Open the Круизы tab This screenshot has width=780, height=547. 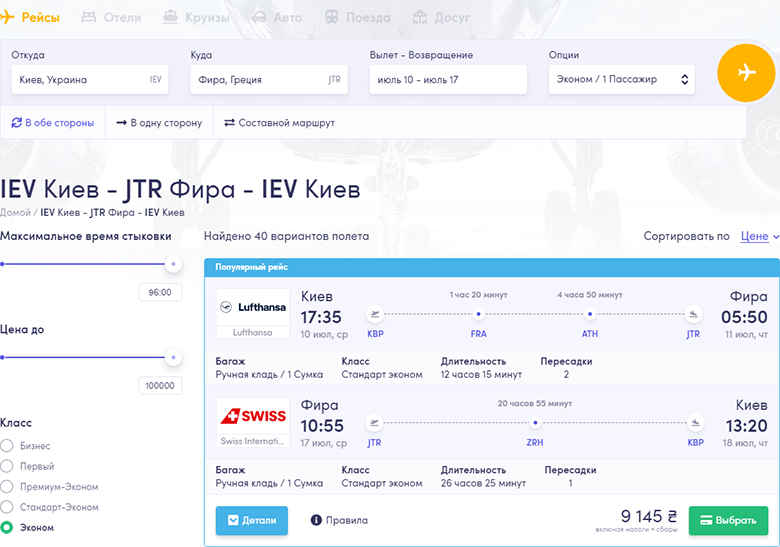click(196, 18)
